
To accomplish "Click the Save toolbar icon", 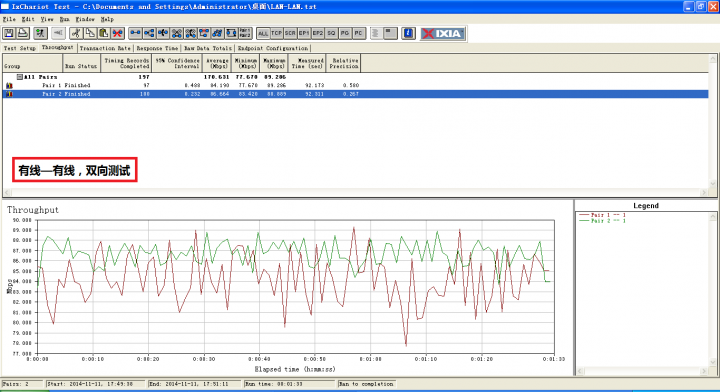I will 9,33.
